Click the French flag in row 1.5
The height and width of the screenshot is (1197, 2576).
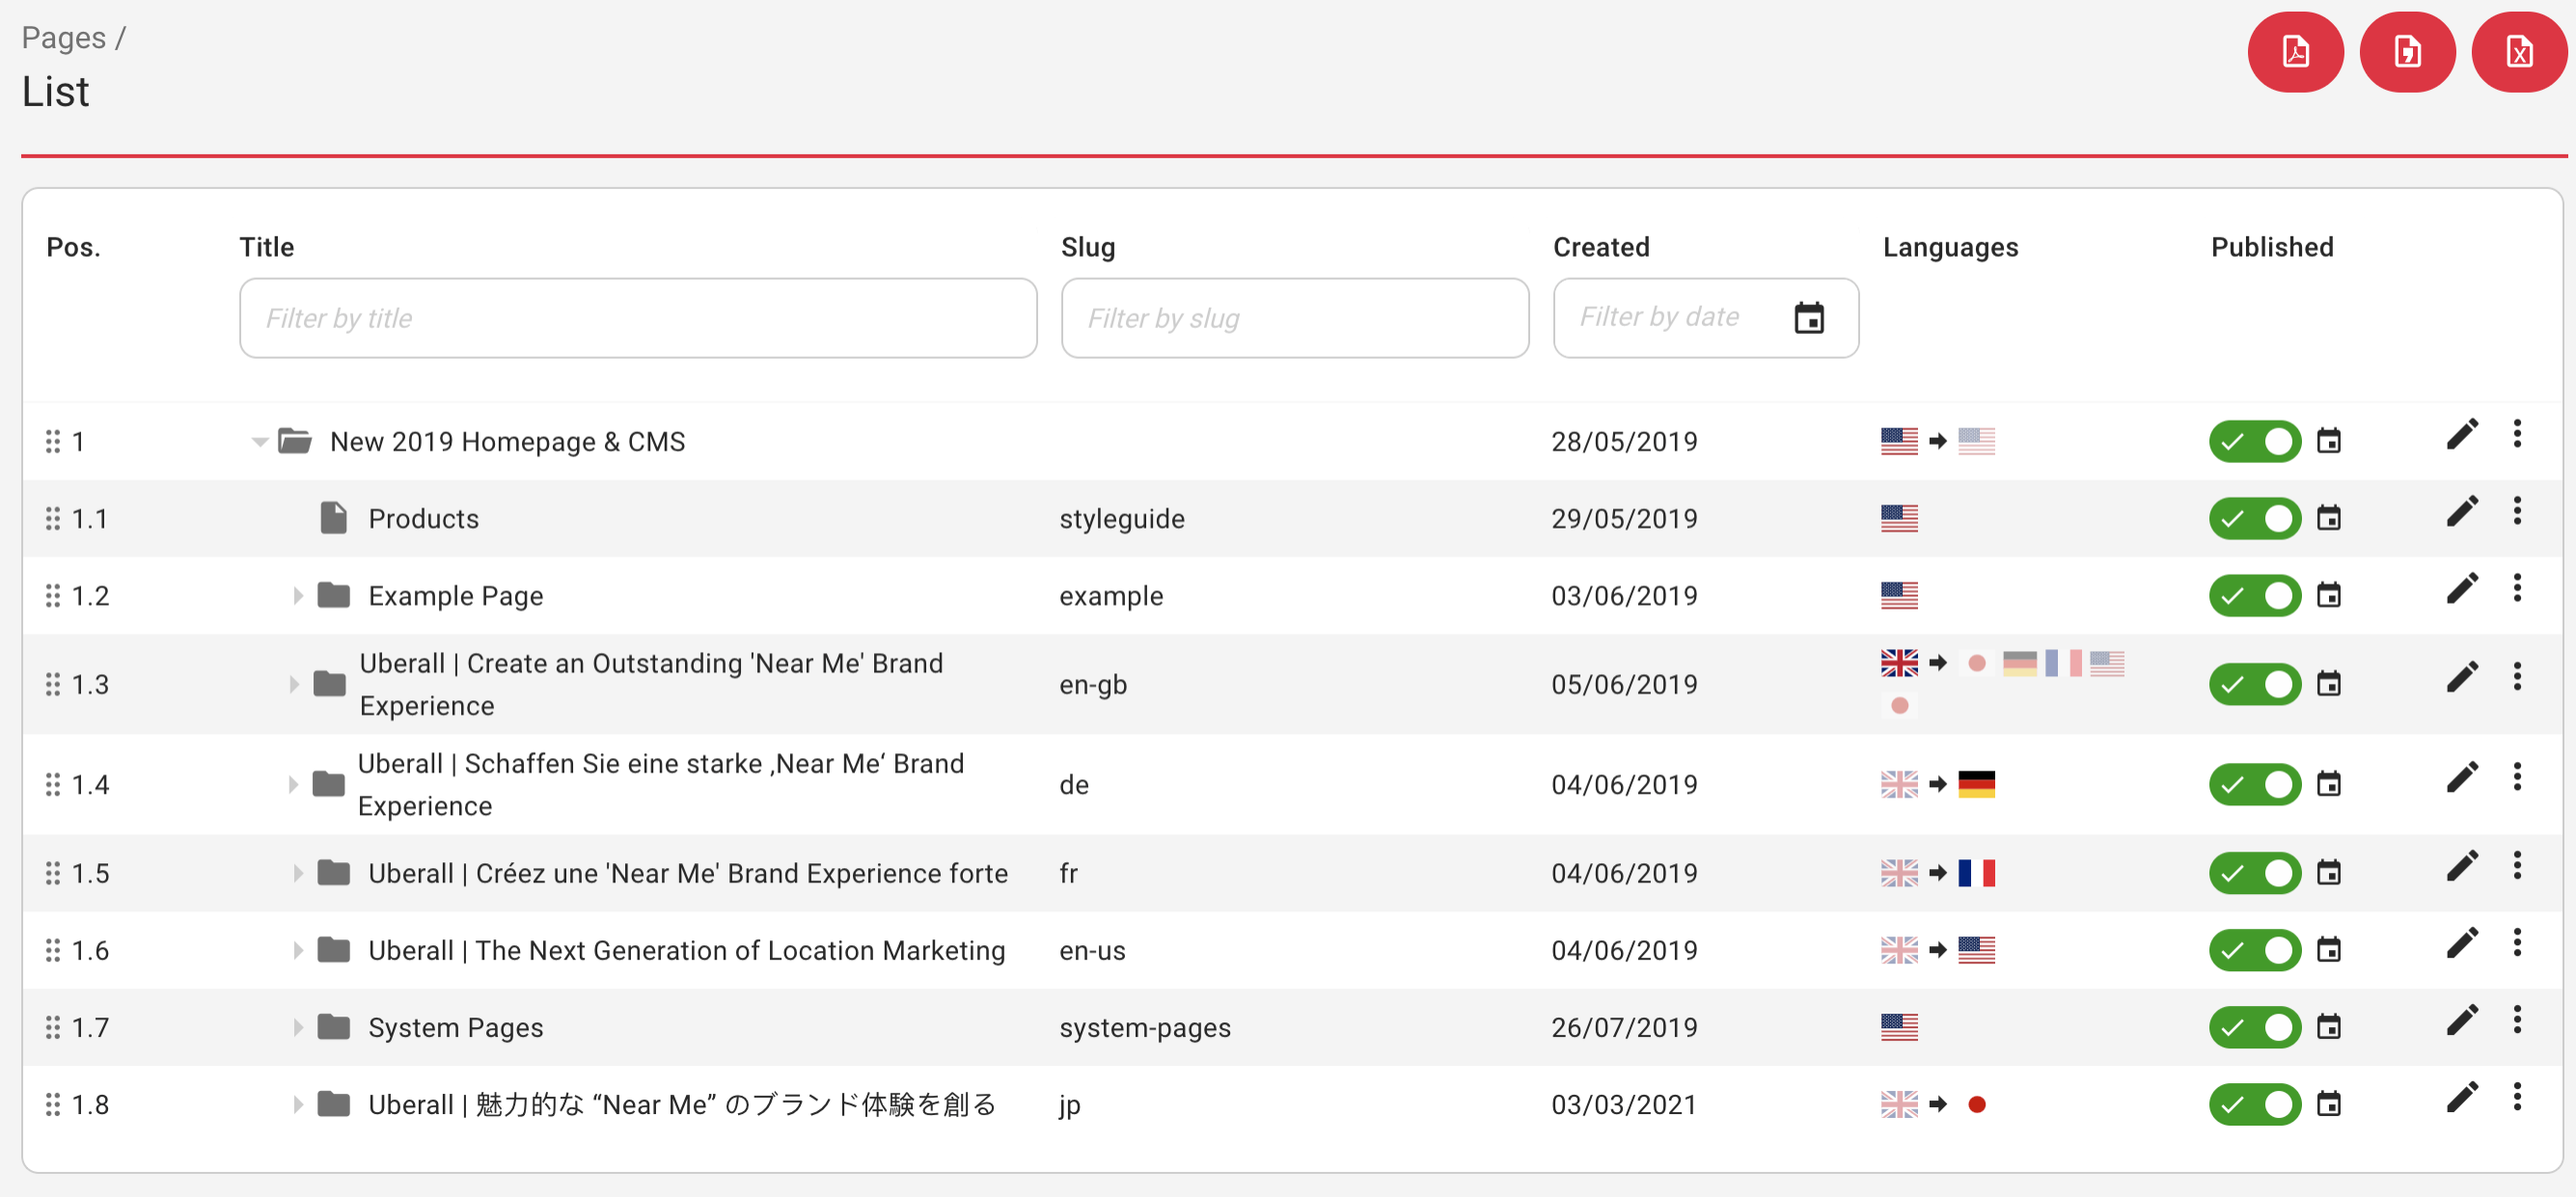1976,873
